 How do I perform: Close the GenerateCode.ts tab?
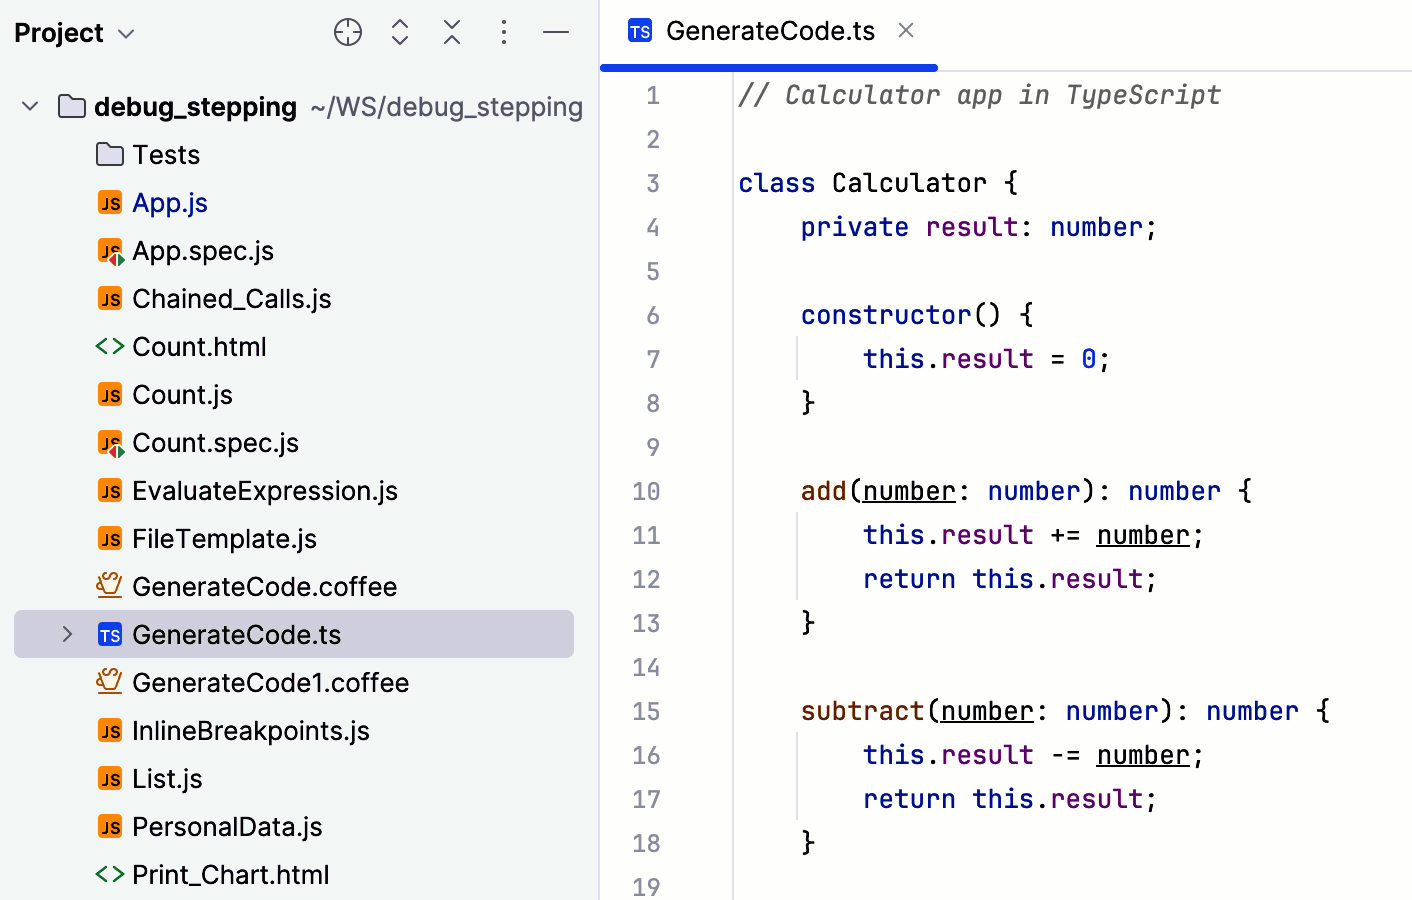point(905,31)
